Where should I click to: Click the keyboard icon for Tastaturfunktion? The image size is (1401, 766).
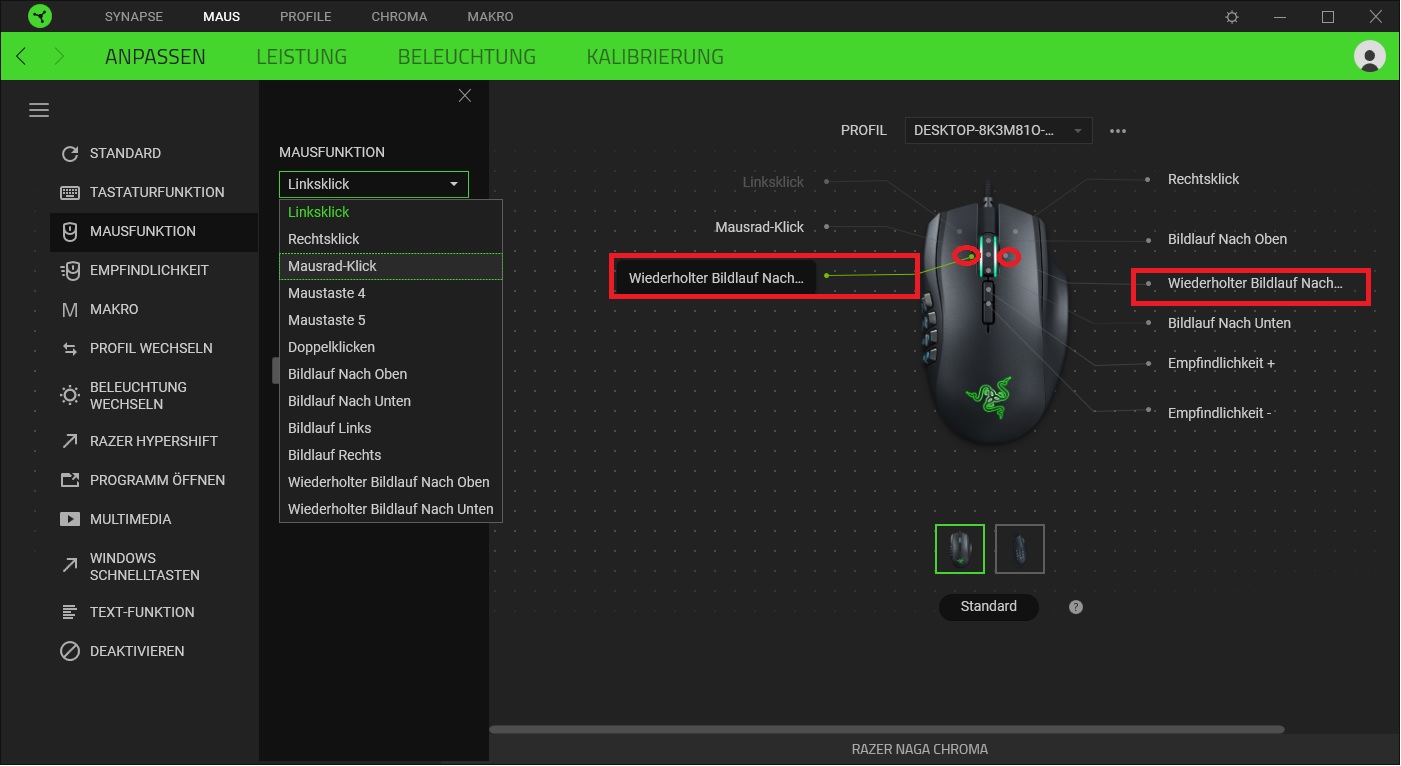click(x=70, y=192)
